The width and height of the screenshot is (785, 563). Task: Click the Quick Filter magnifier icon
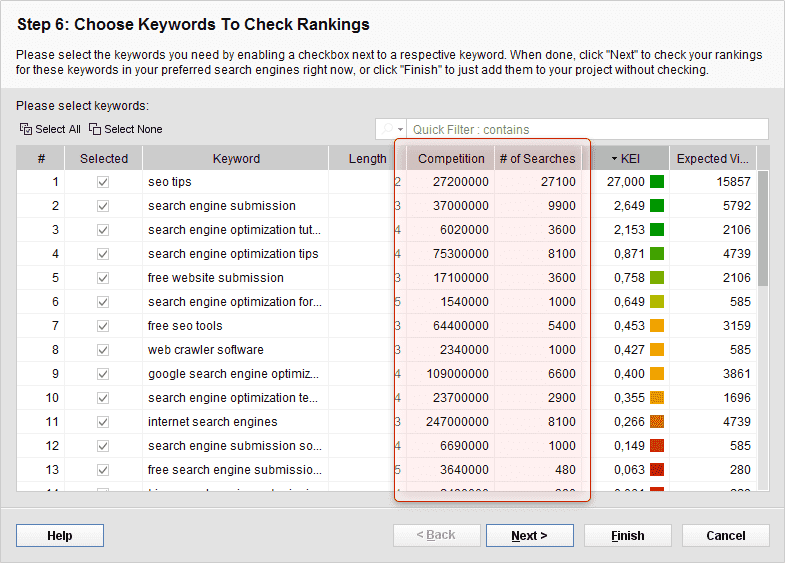coord(386,130)
